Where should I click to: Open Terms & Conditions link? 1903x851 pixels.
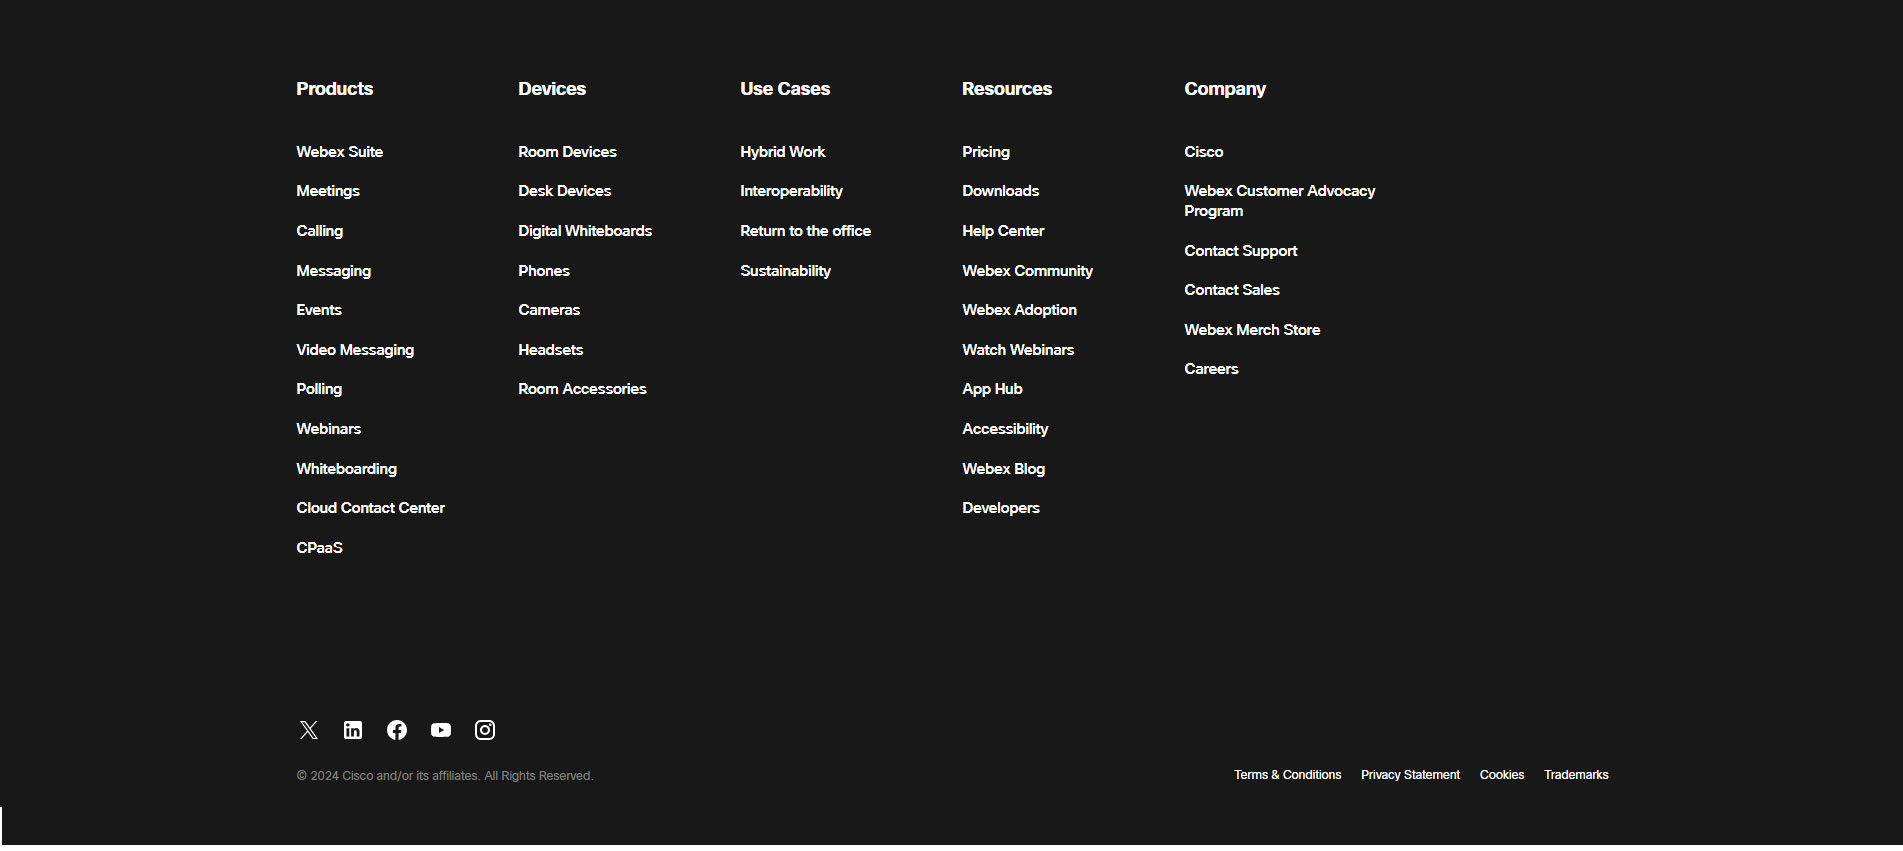click(1288, 775)
